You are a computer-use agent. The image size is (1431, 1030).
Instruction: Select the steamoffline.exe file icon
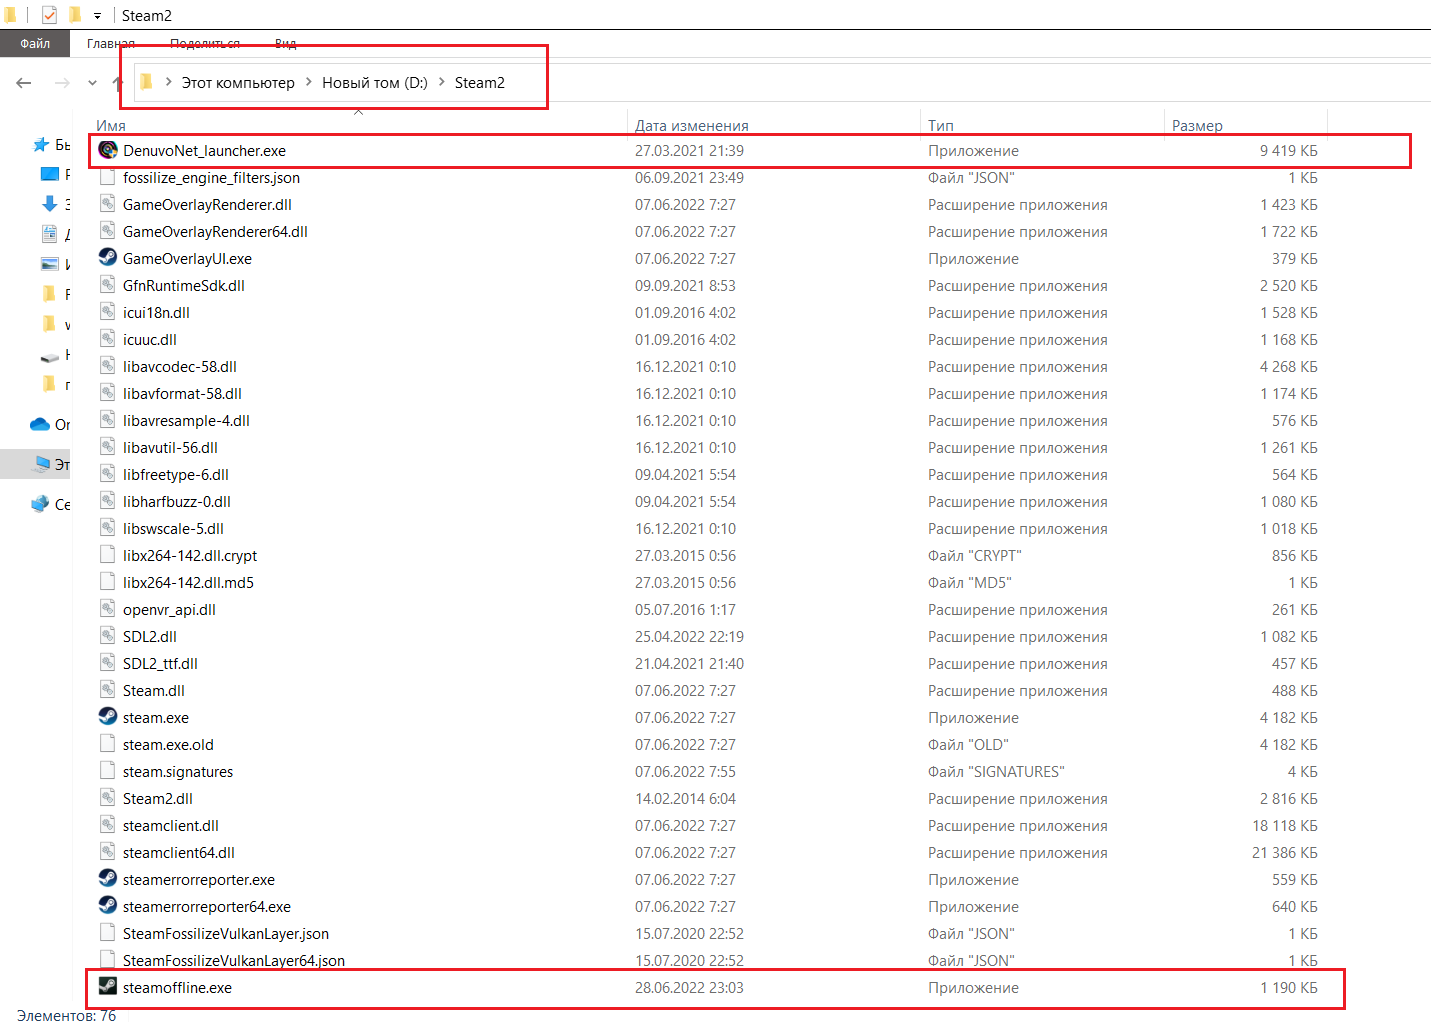(x=108, y=987)
